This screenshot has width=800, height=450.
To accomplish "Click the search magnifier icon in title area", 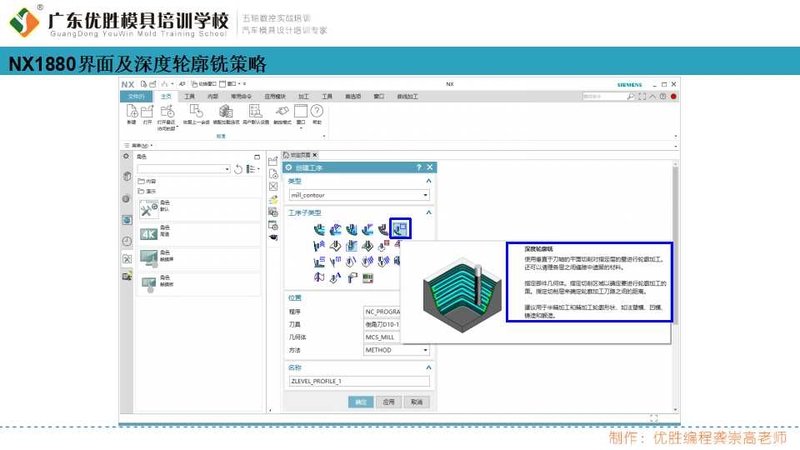I will coord(631,96).
